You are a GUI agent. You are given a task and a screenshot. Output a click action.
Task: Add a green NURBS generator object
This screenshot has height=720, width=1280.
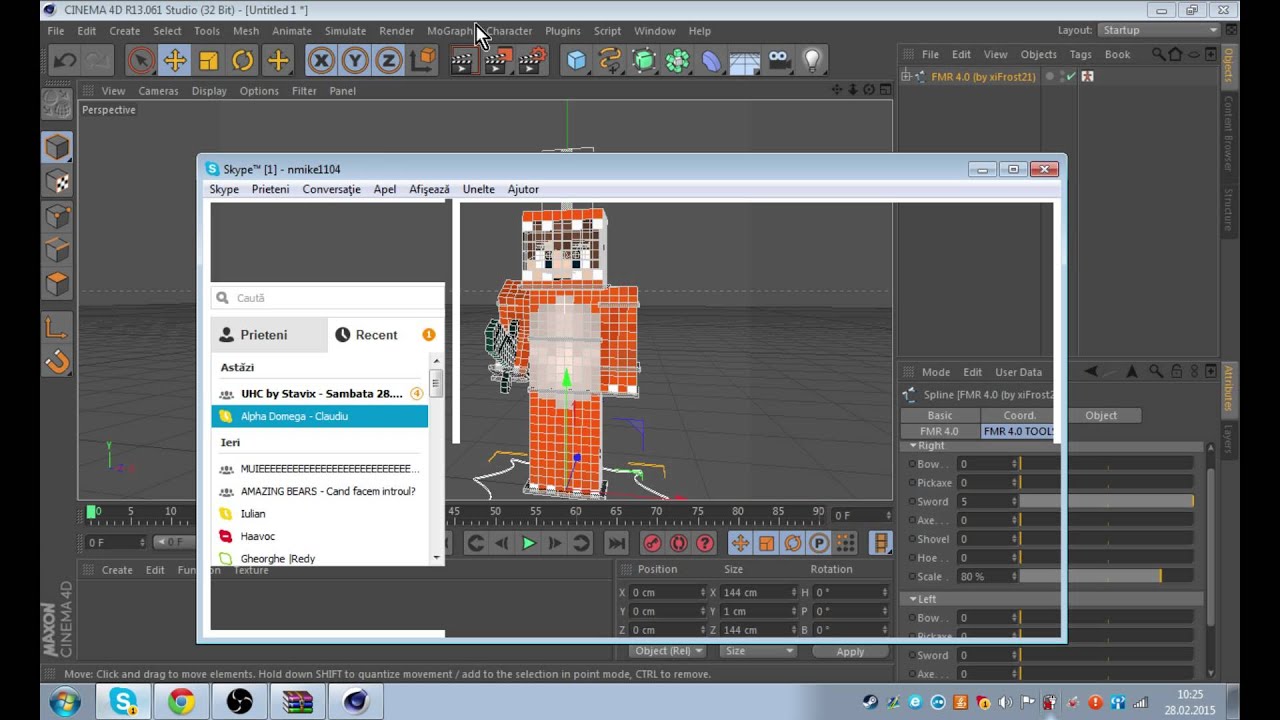pyautogui.click(x=644, y=61)
